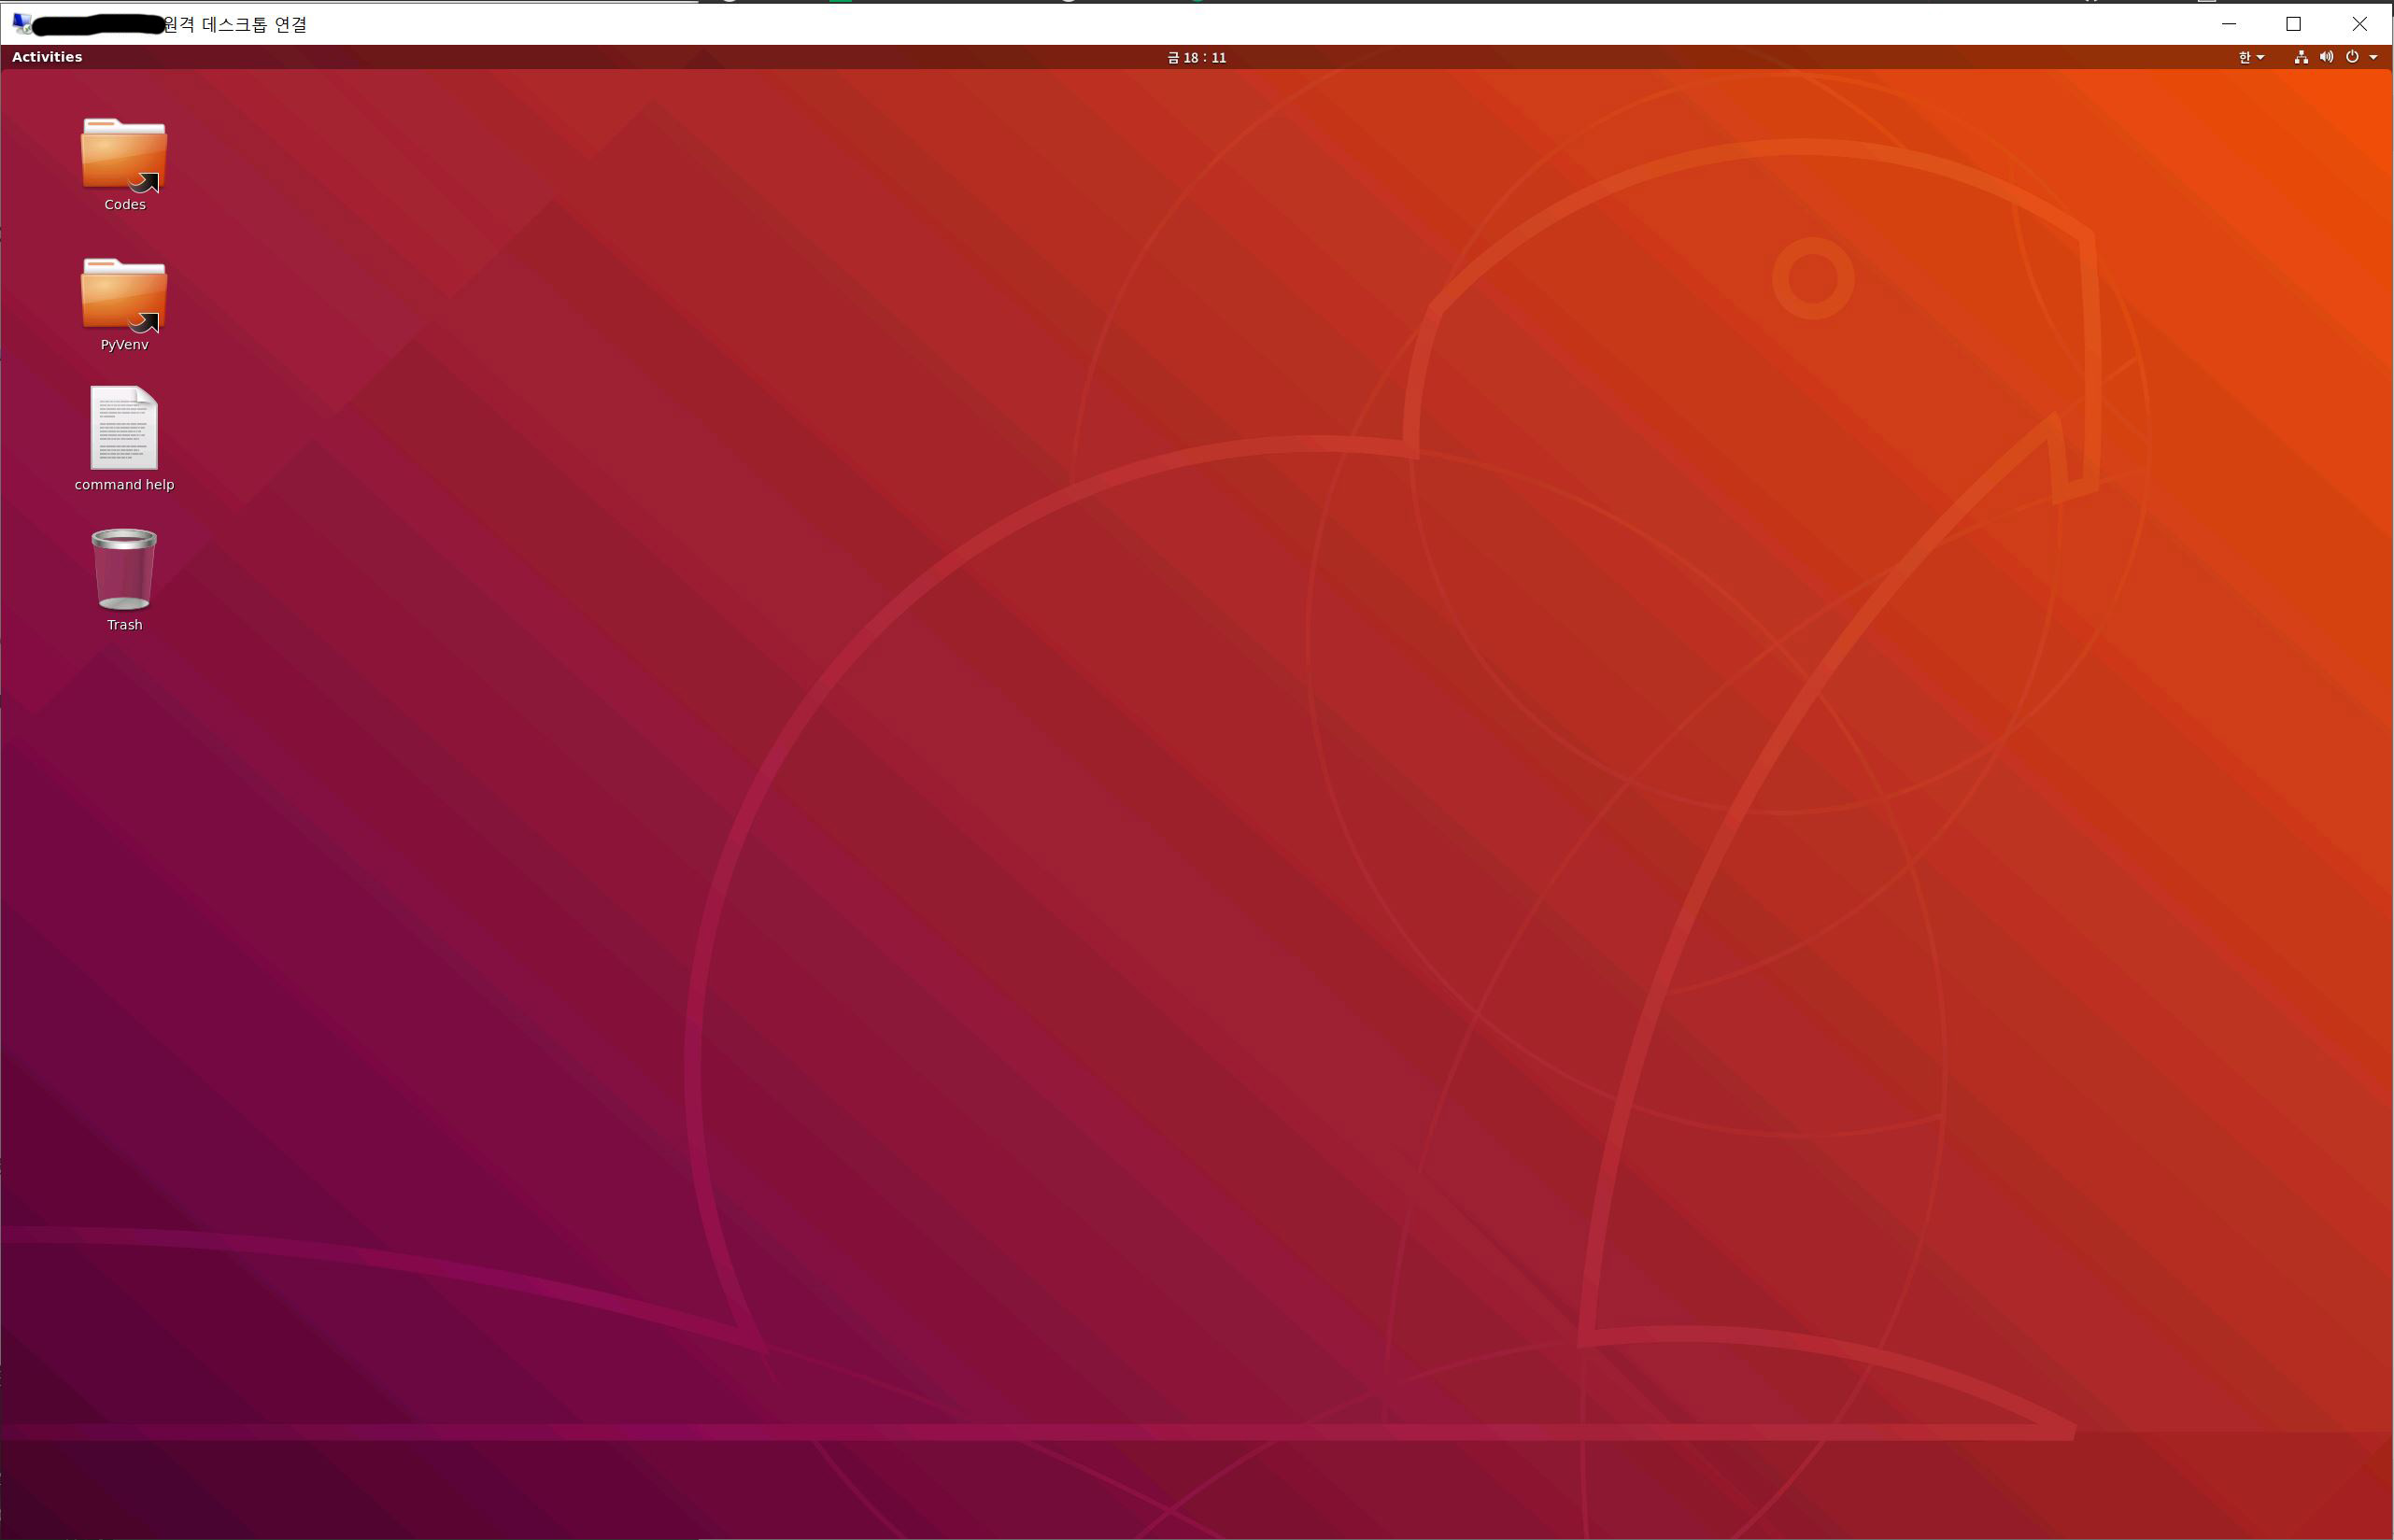Image resolution: width=2394 pixels, height=1540 pixels.
Task: Click the 'Trash' label text
Action: tap(125, 625)
